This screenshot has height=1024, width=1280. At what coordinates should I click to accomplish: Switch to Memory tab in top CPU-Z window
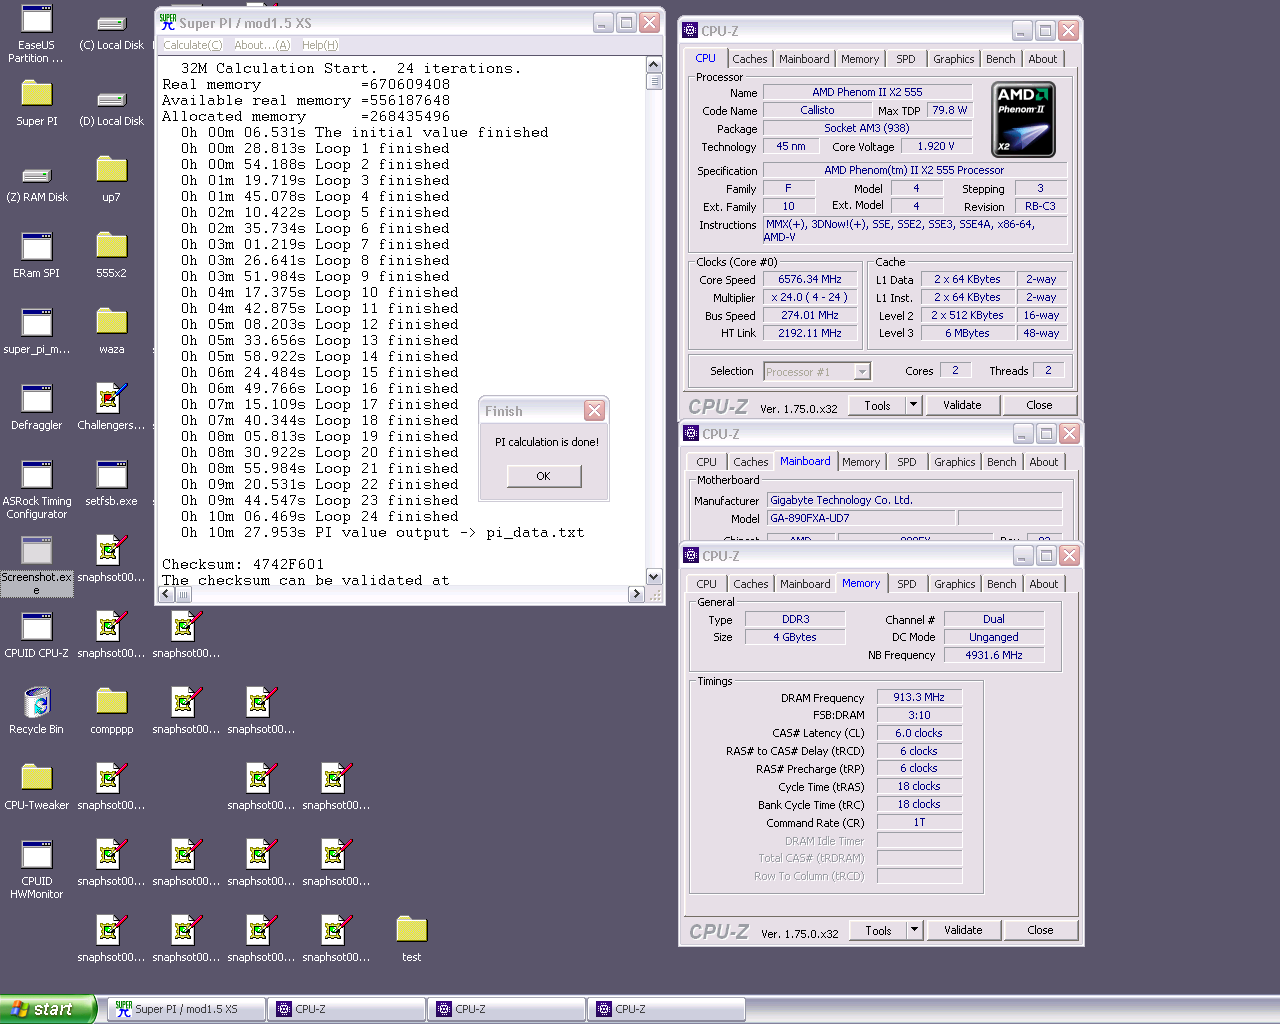[x=860, y=59]
